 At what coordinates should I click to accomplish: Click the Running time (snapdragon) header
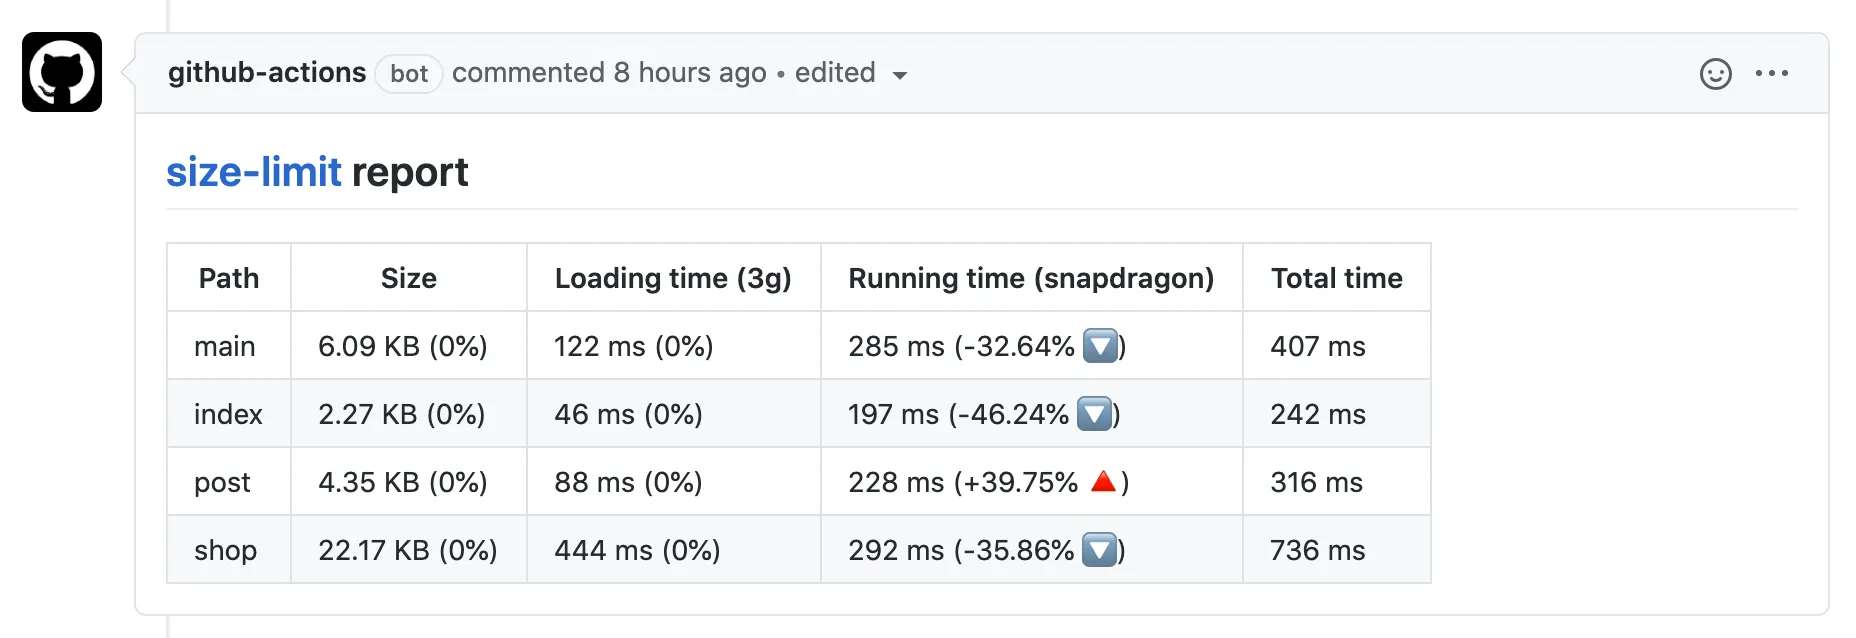1031,278
